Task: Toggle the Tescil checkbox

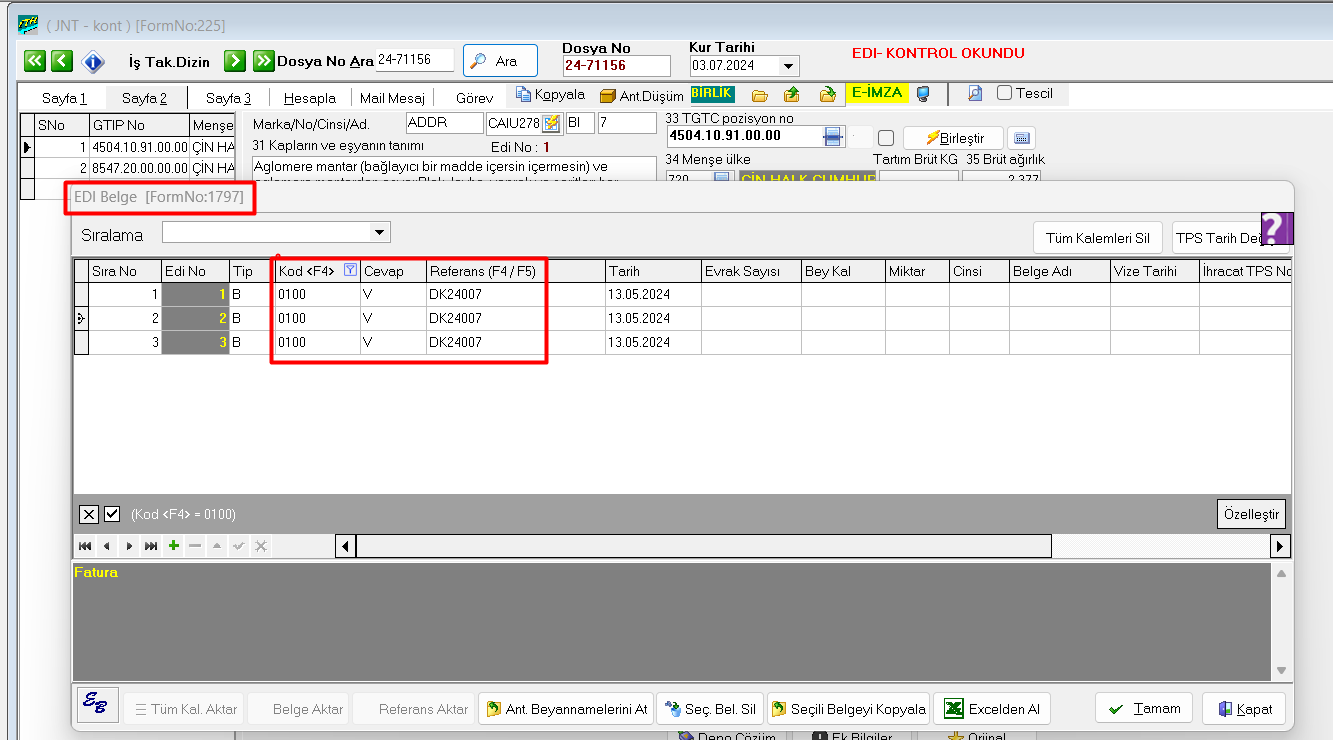Action: pos(1005,94)
